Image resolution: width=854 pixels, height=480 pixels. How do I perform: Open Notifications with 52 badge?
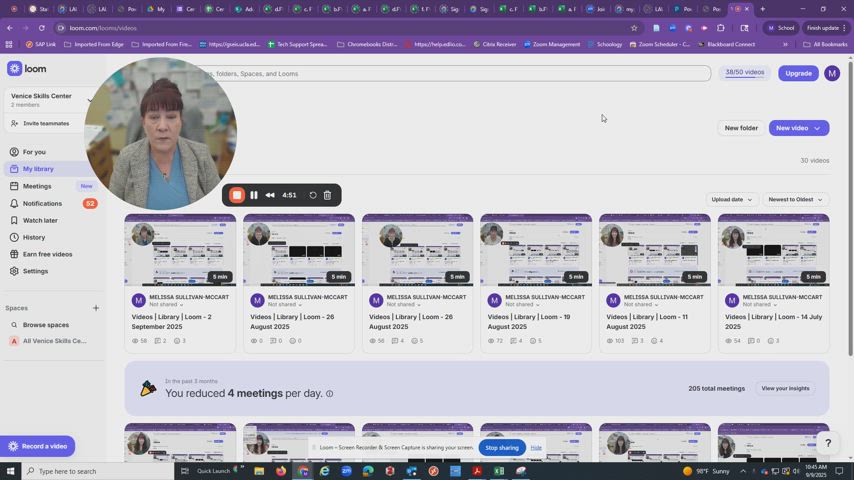coord(42,203)
